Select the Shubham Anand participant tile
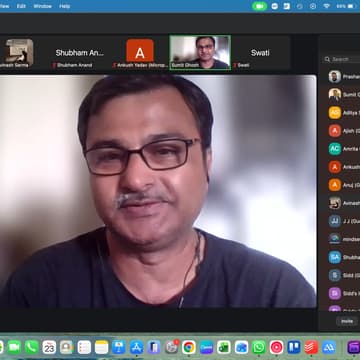This screenshot has height=360, width=360. click(x=79, y=53)
